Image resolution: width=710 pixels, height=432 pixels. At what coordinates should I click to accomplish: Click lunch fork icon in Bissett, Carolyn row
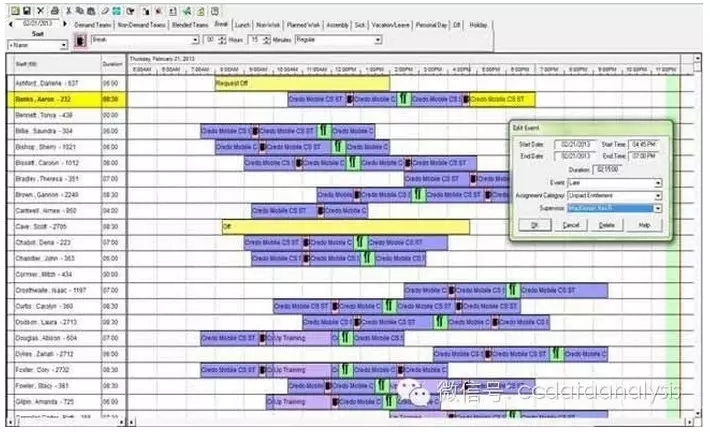[353, 163]
